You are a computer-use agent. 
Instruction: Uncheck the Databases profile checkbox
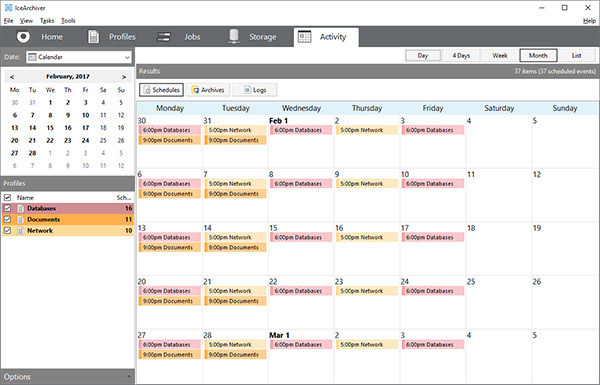(7, 208)
